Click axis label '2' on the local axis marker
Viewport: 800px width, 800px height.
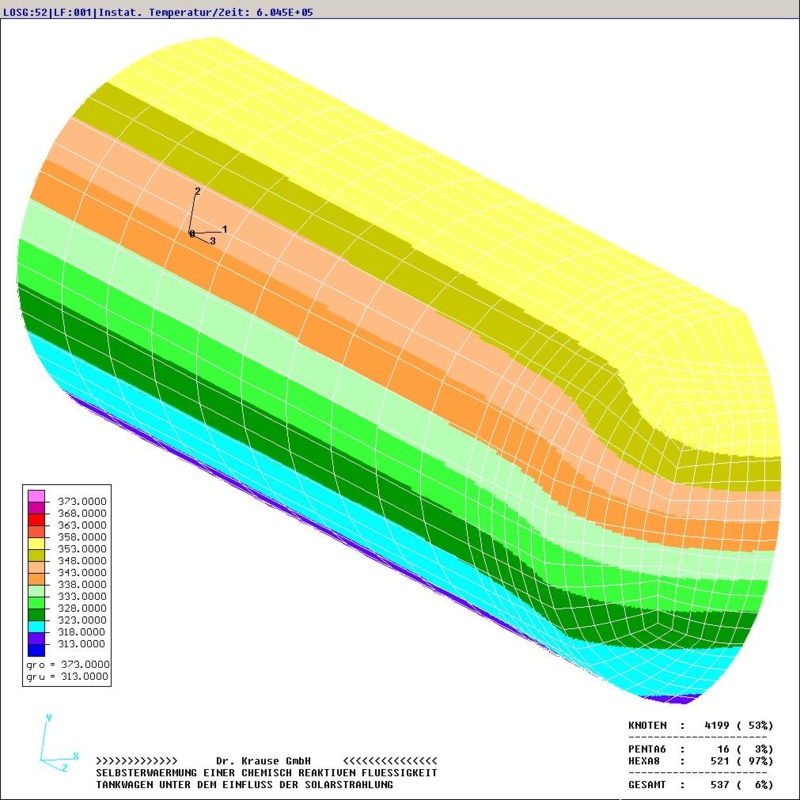[197, 191]
